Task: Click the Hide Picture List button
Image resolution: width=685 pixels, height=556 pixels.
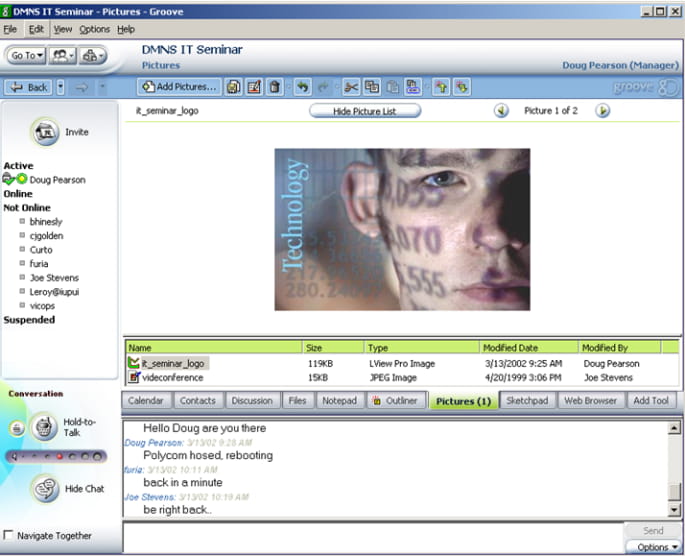Action: [x=364, y=111]
